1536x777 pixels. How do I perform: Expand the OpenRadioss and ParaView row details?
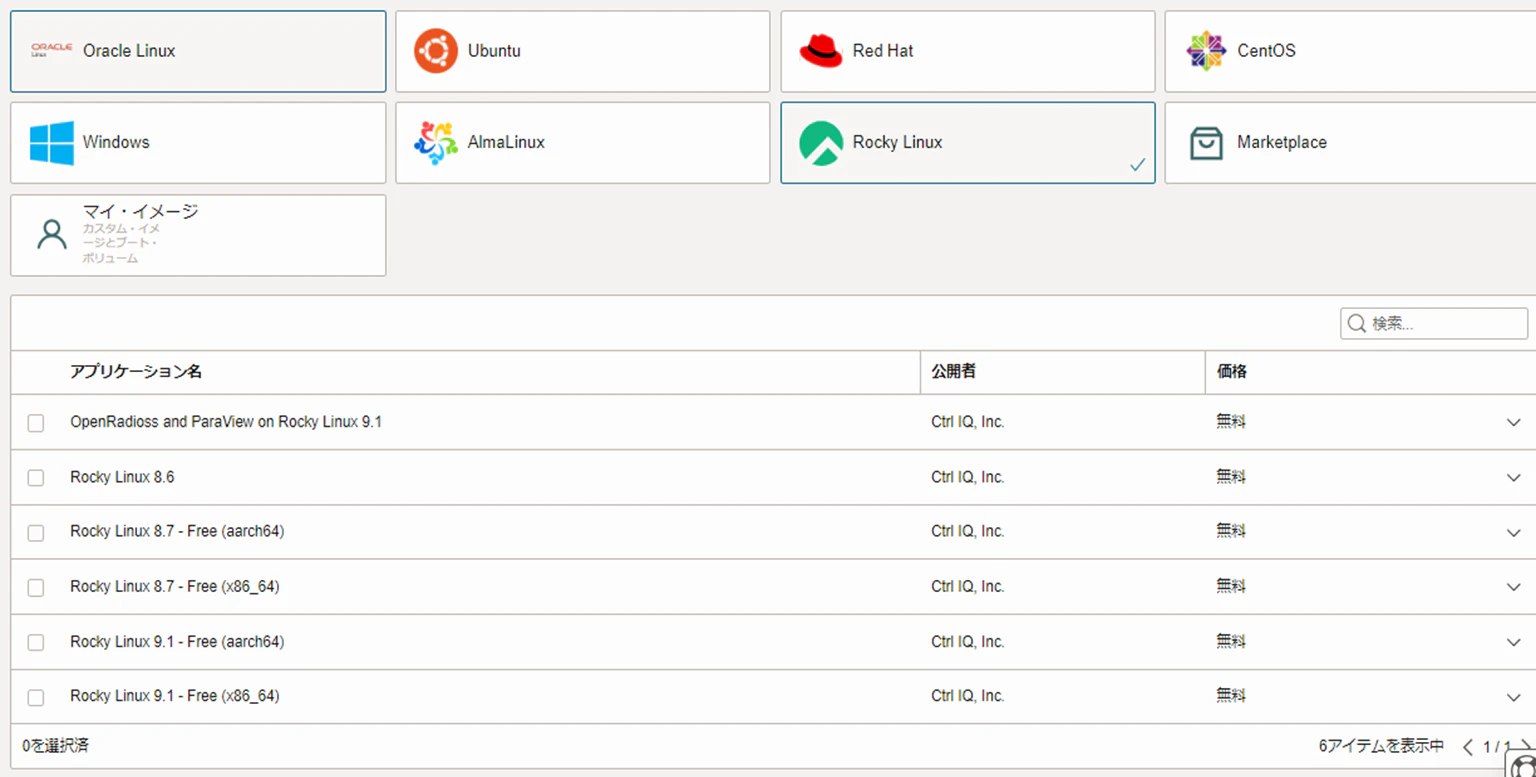[x=1513, y=423]
